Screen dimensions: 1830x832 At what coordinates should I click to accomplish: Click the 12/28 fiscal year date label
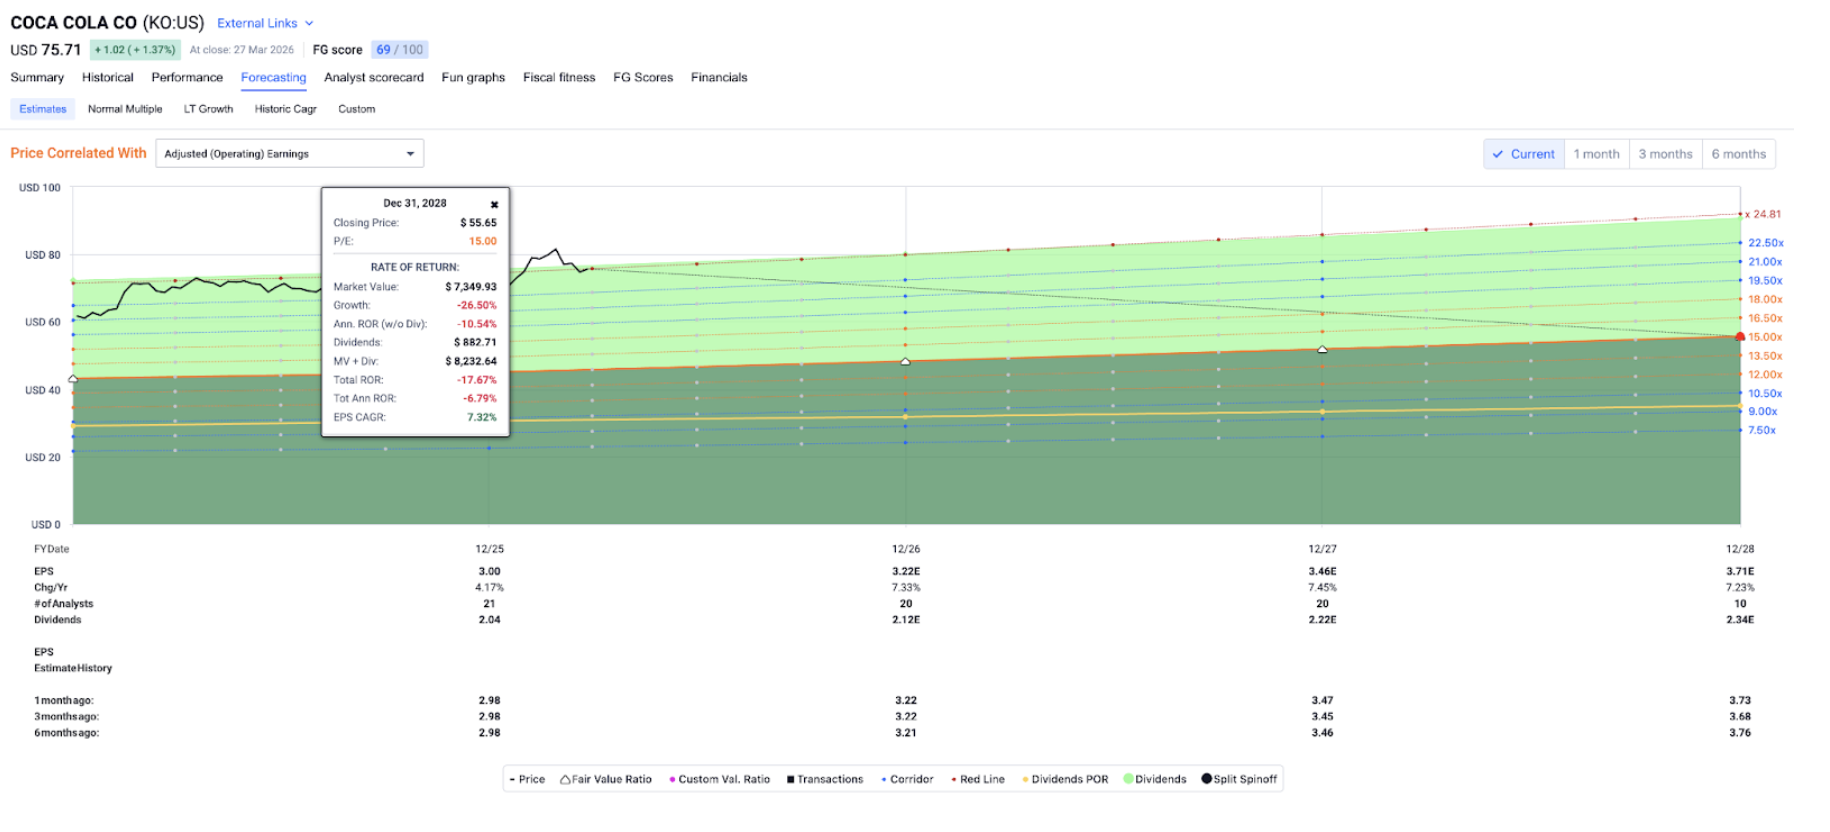(x=1740, y=549)
